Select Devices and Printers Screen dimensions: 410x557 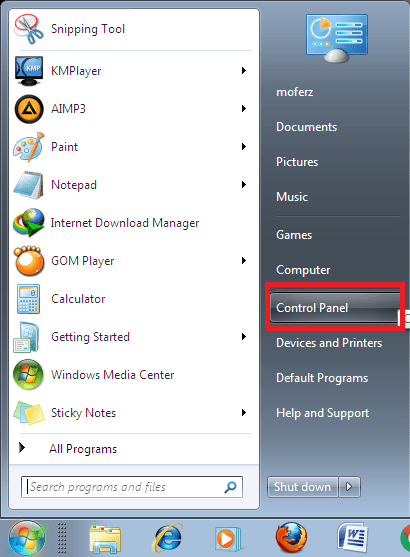(329, 343)
